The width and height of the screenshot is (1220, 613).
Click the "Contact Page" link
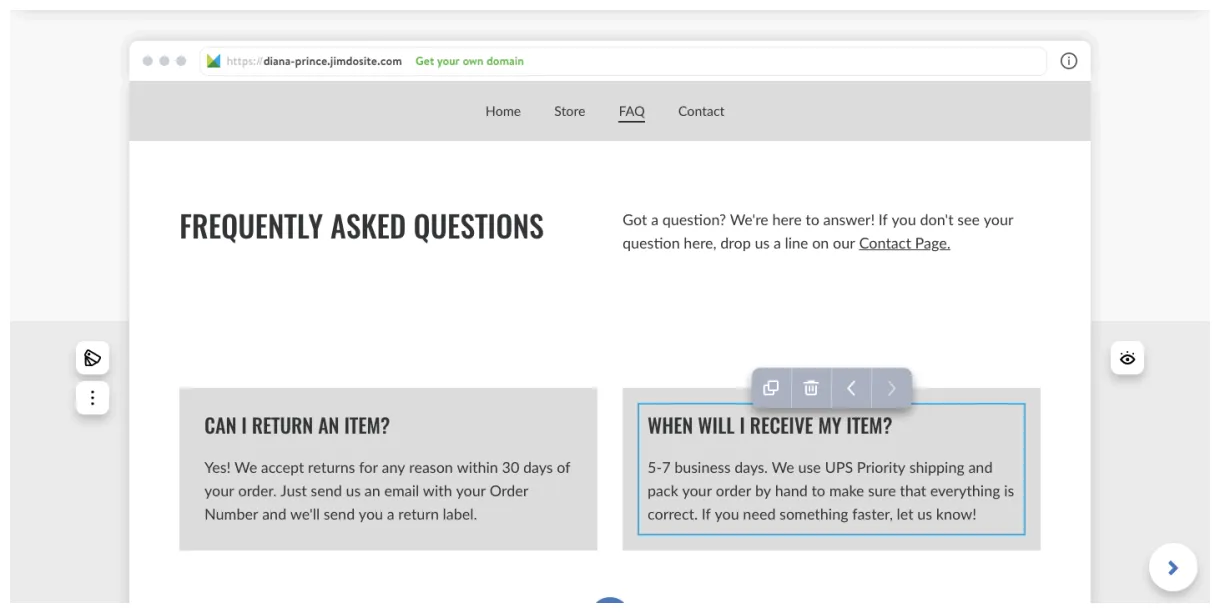tap(903, 242)
